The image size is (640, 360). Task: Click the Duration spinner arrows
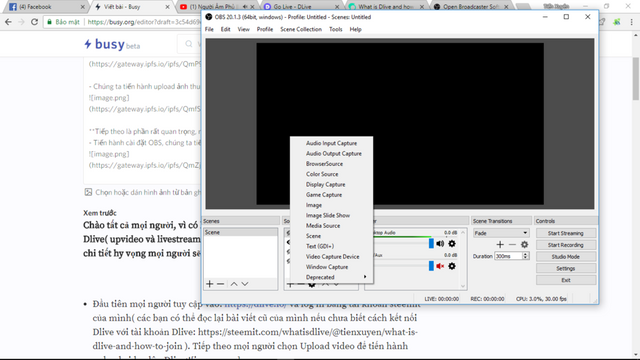[526, 256]
